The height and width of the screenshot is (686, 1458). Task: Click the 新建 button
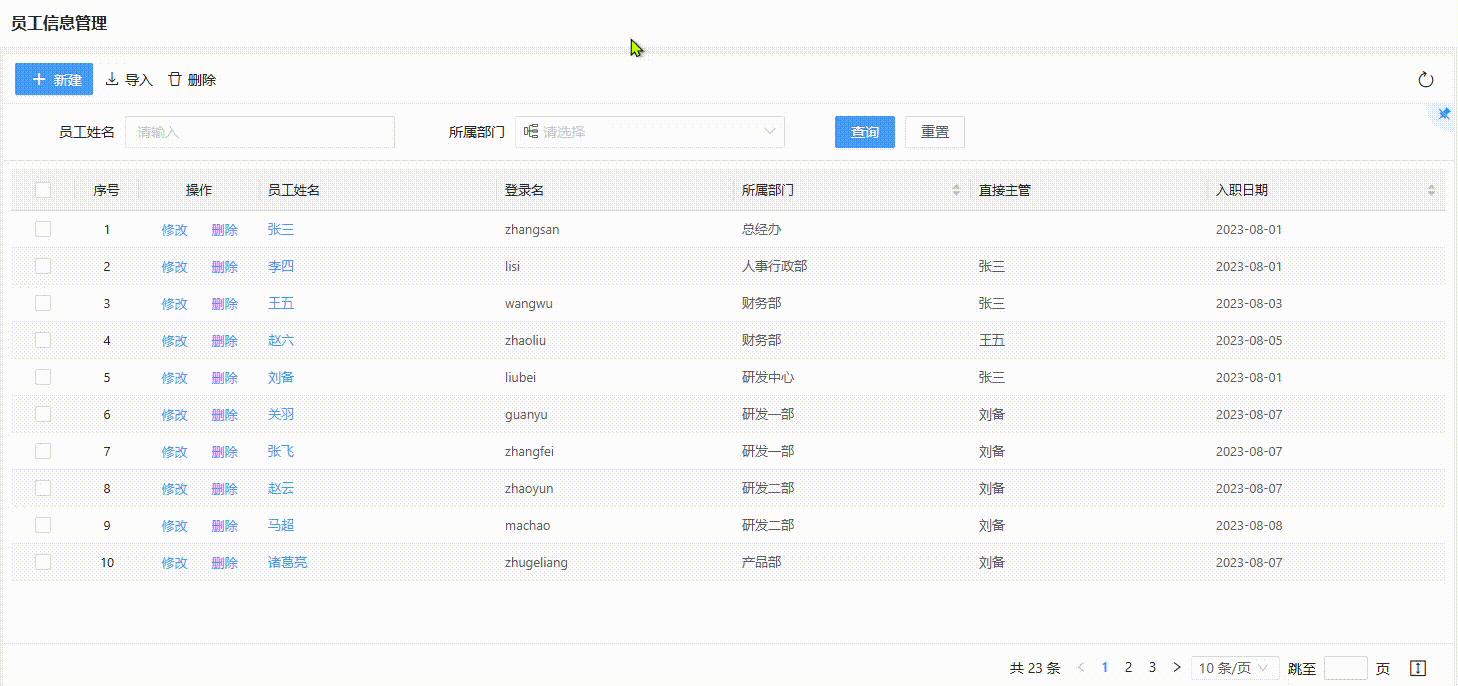54,79
